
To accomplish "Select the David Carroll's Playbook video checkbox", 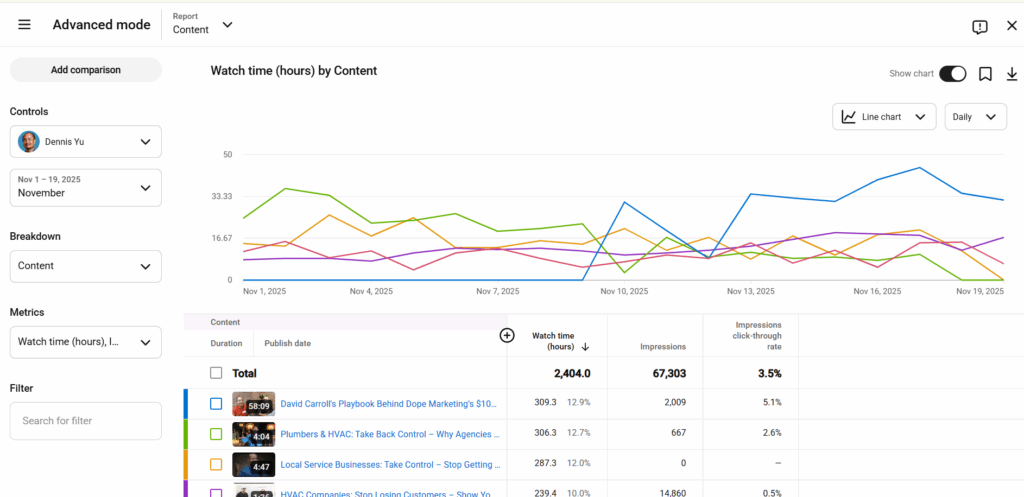I will (x=216, y=404).
